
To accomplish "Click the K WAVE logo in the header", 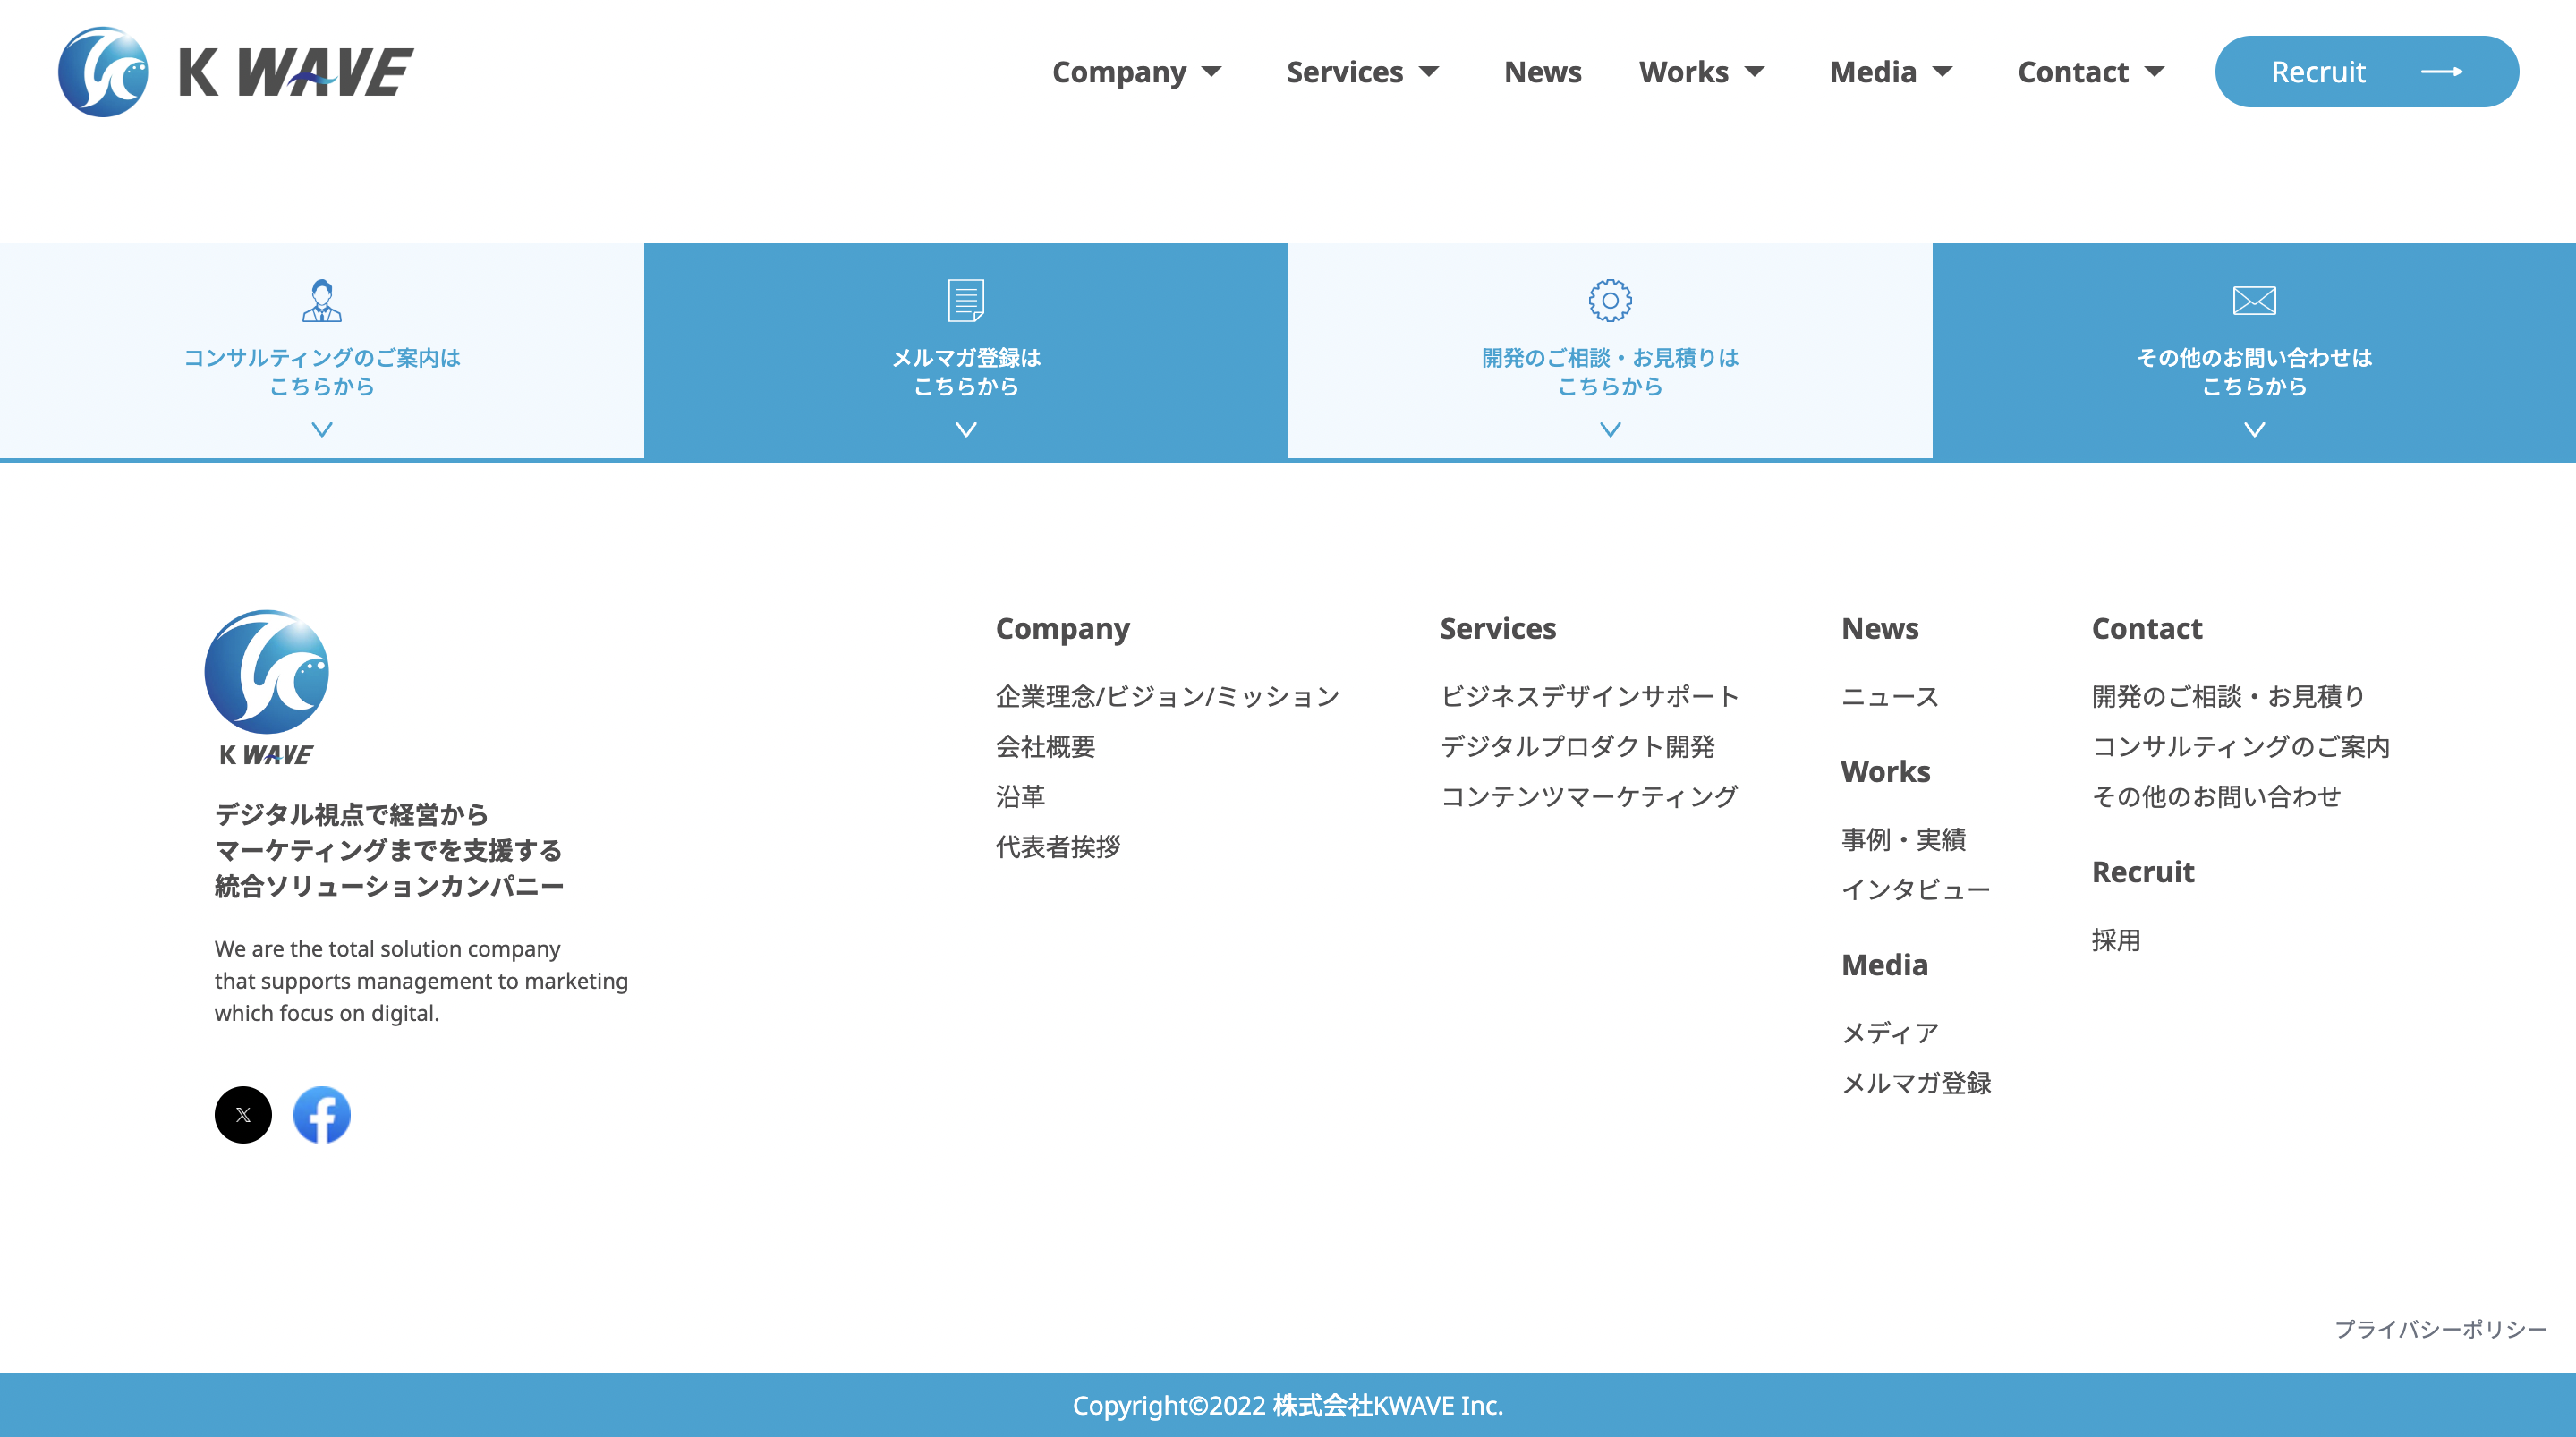I will pos(235,71).
